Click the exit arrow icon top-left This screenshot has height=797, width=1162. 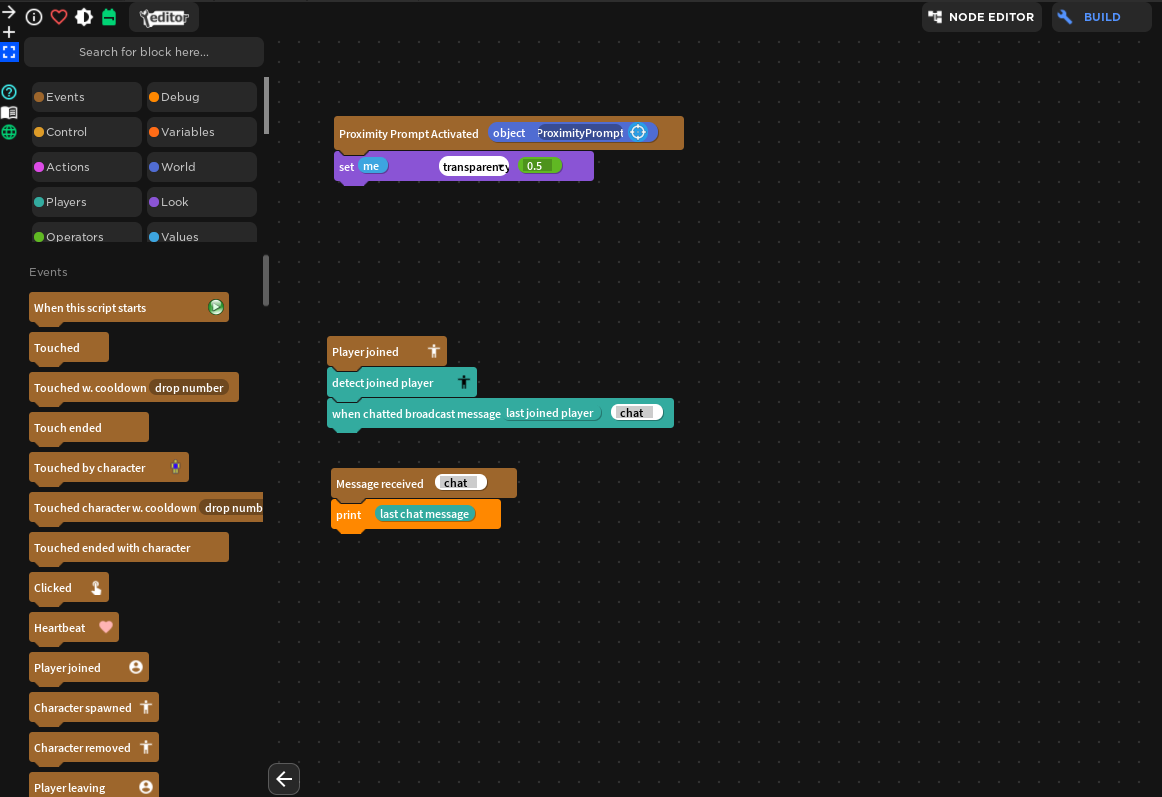[x=9, y=10]
